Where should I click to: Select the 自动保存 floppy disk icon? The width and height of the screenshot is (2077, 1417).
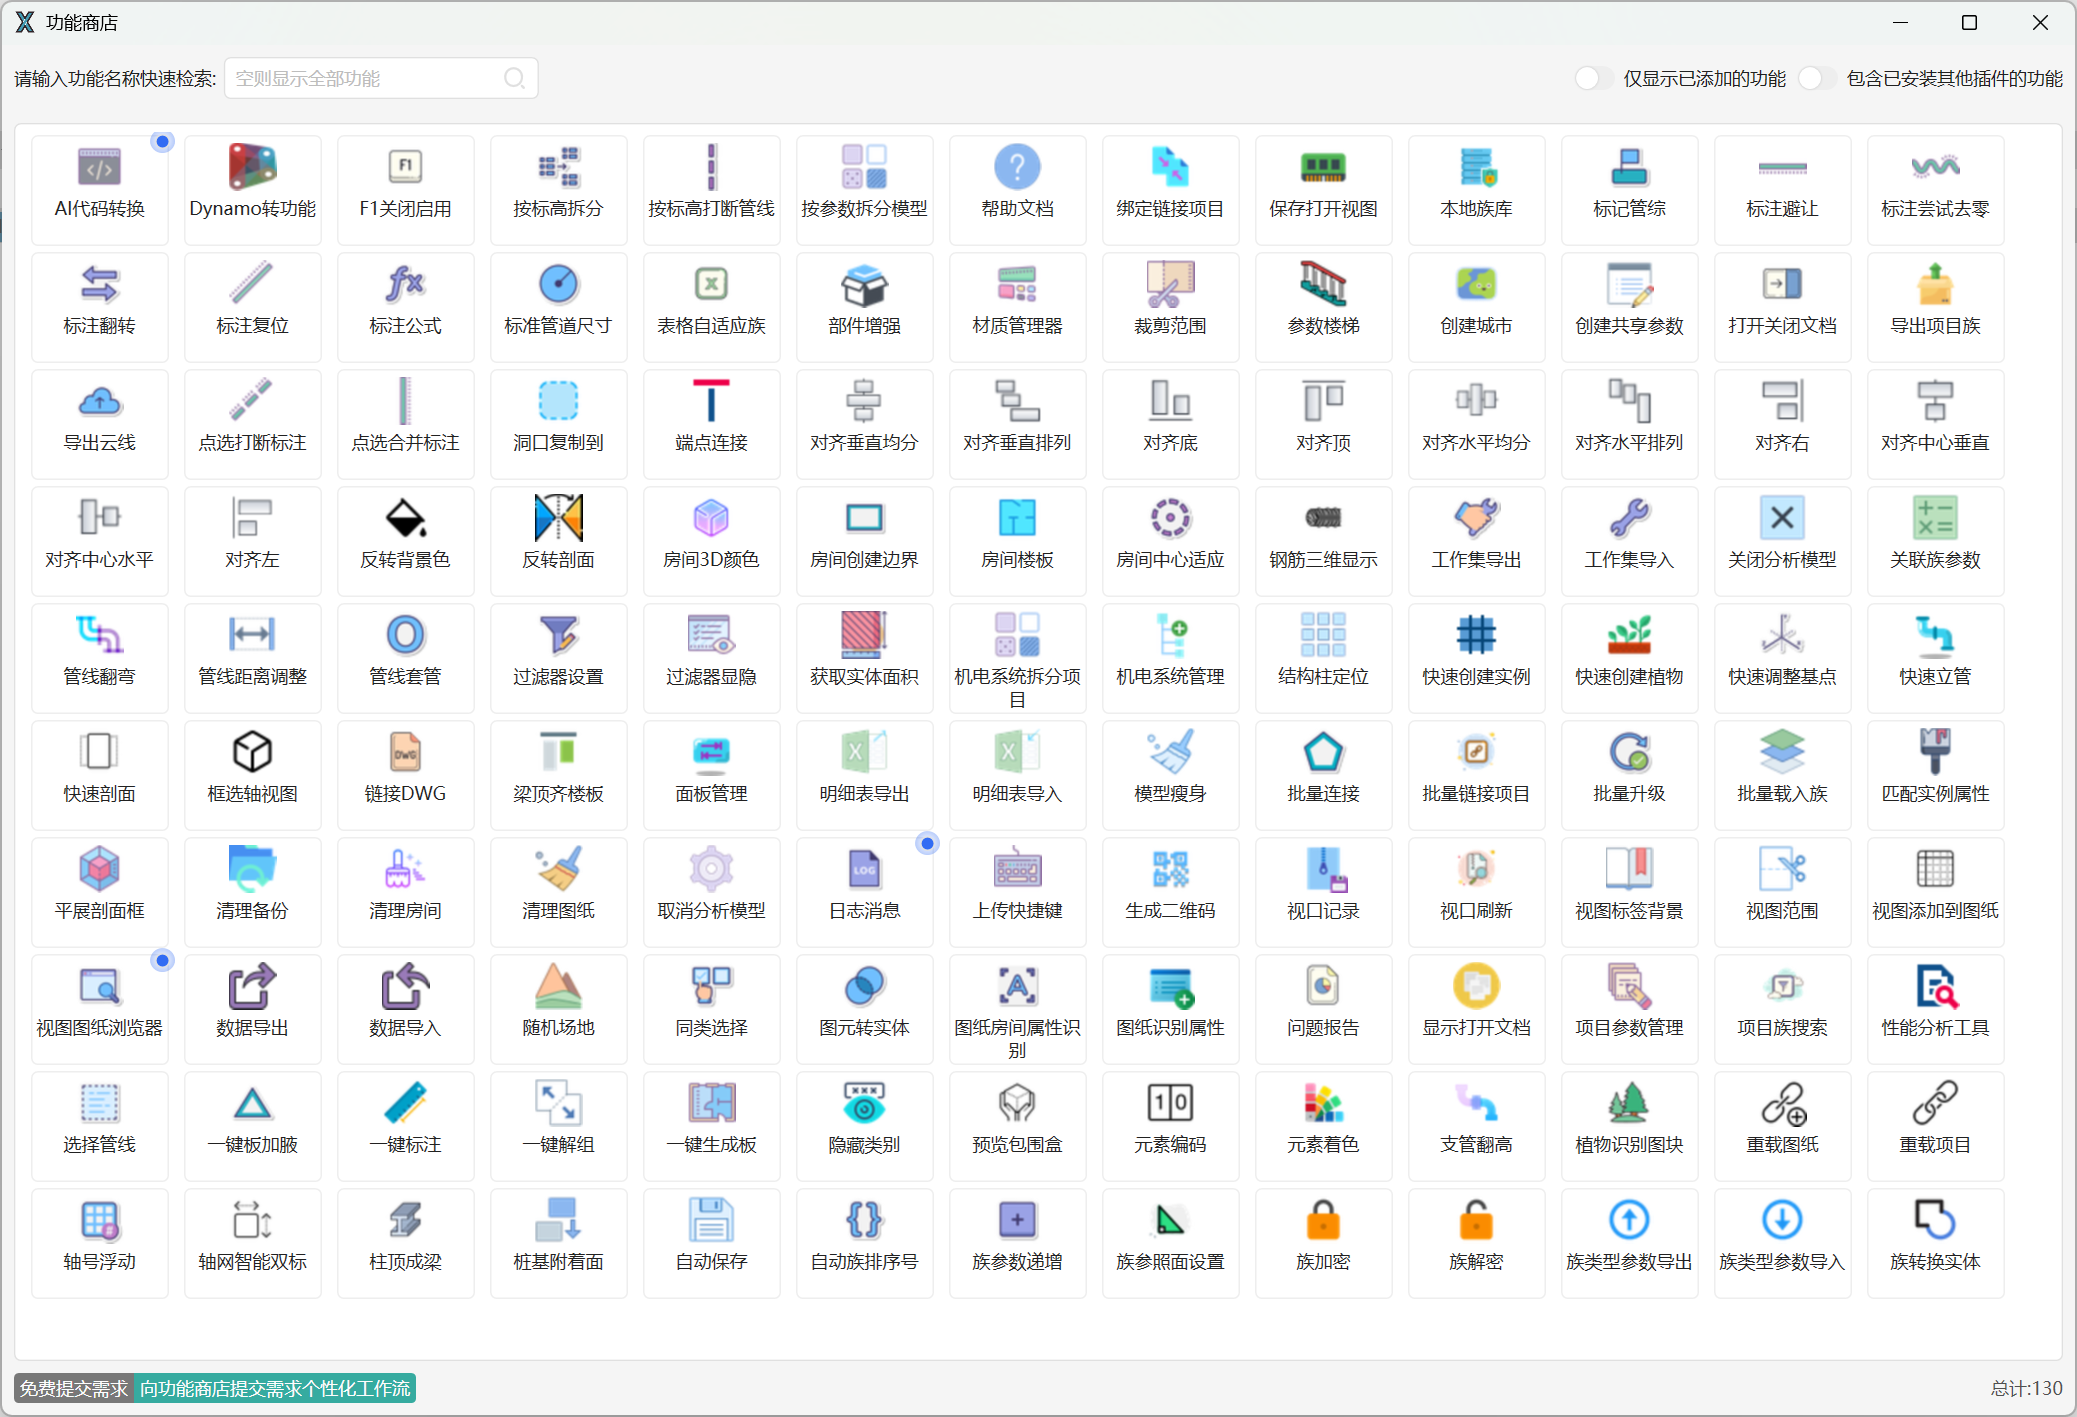711,1220
